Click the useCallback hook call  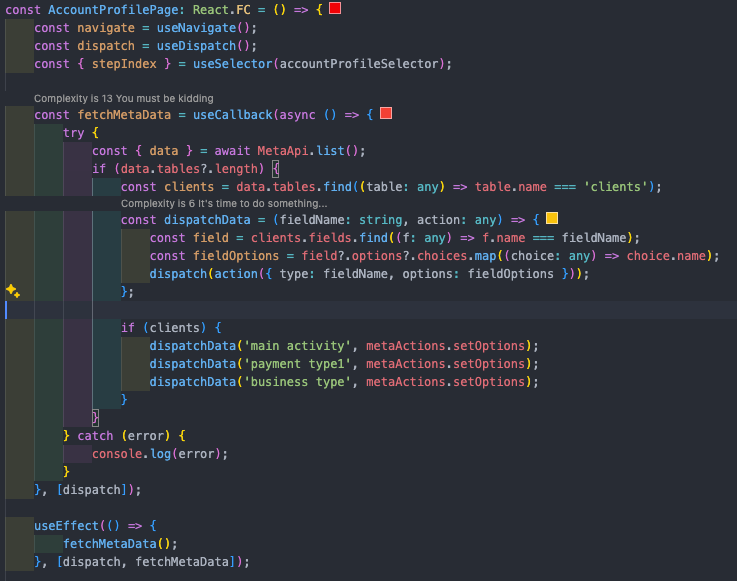point(233,115)
